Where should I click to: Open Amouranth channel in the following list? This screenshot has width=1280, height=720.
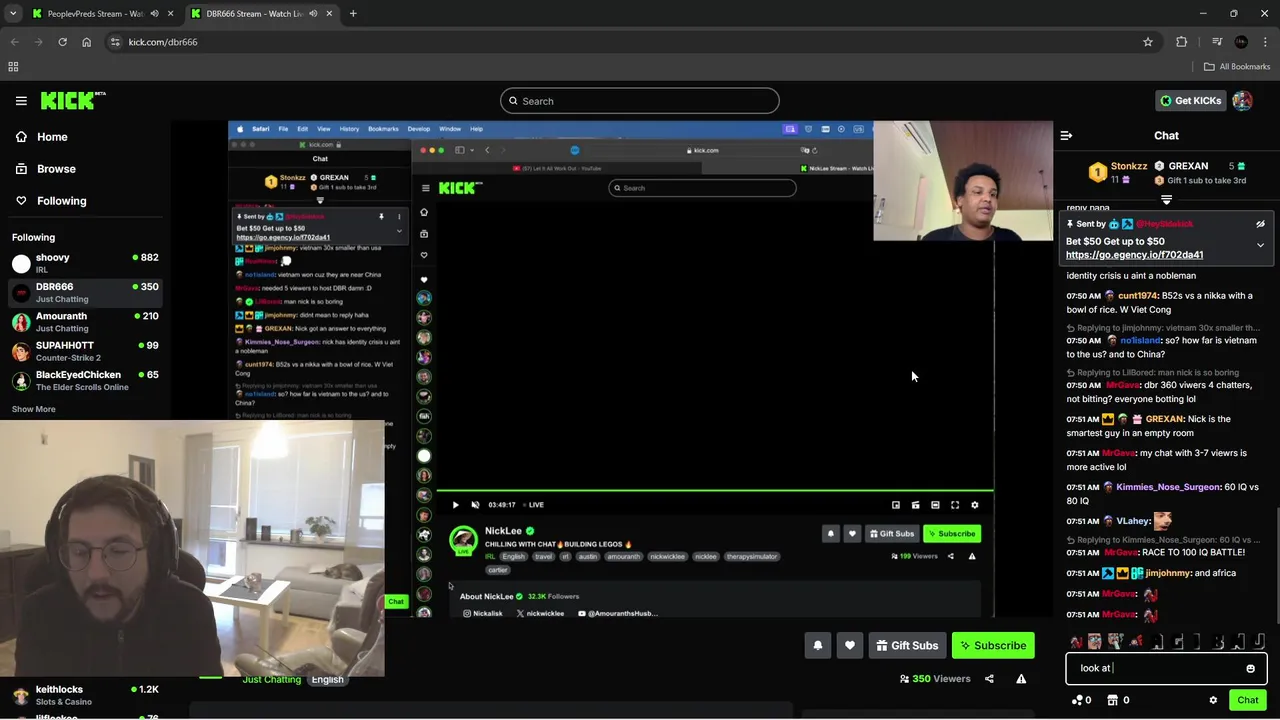coord(85,321)
